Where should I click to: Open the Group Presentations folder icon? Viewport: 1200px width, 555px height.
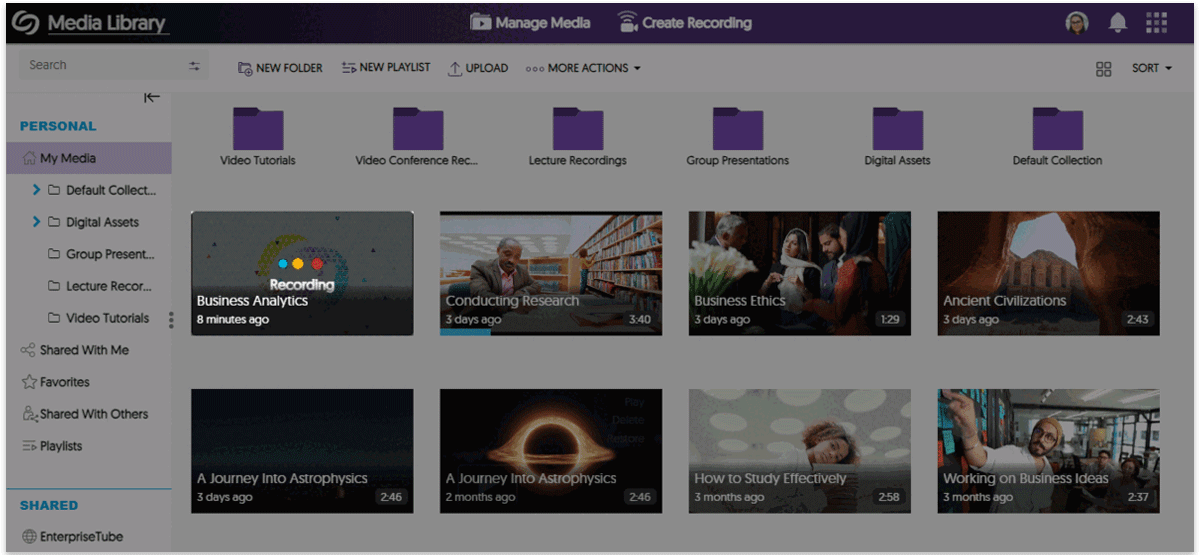pyautogui.click(x=738, y=129)
